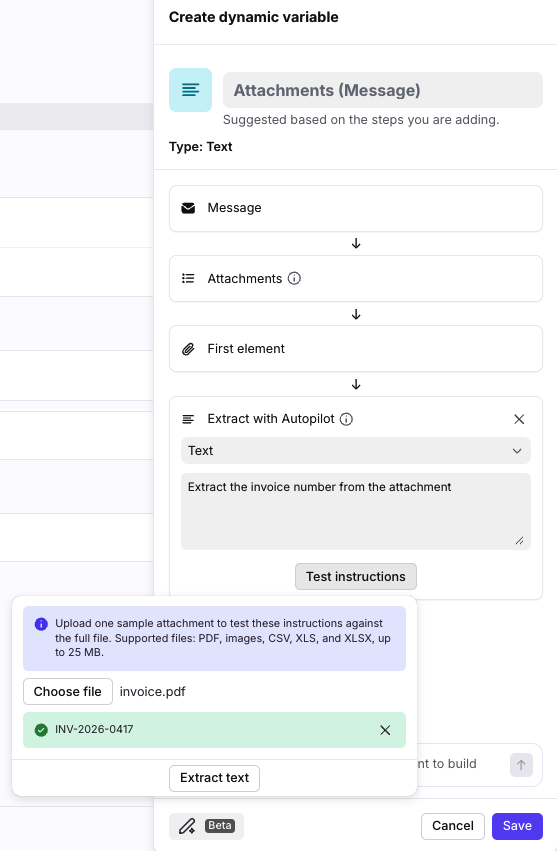Click Cancel button
This screenshot has height=851, width=557.
coord(453,826)
